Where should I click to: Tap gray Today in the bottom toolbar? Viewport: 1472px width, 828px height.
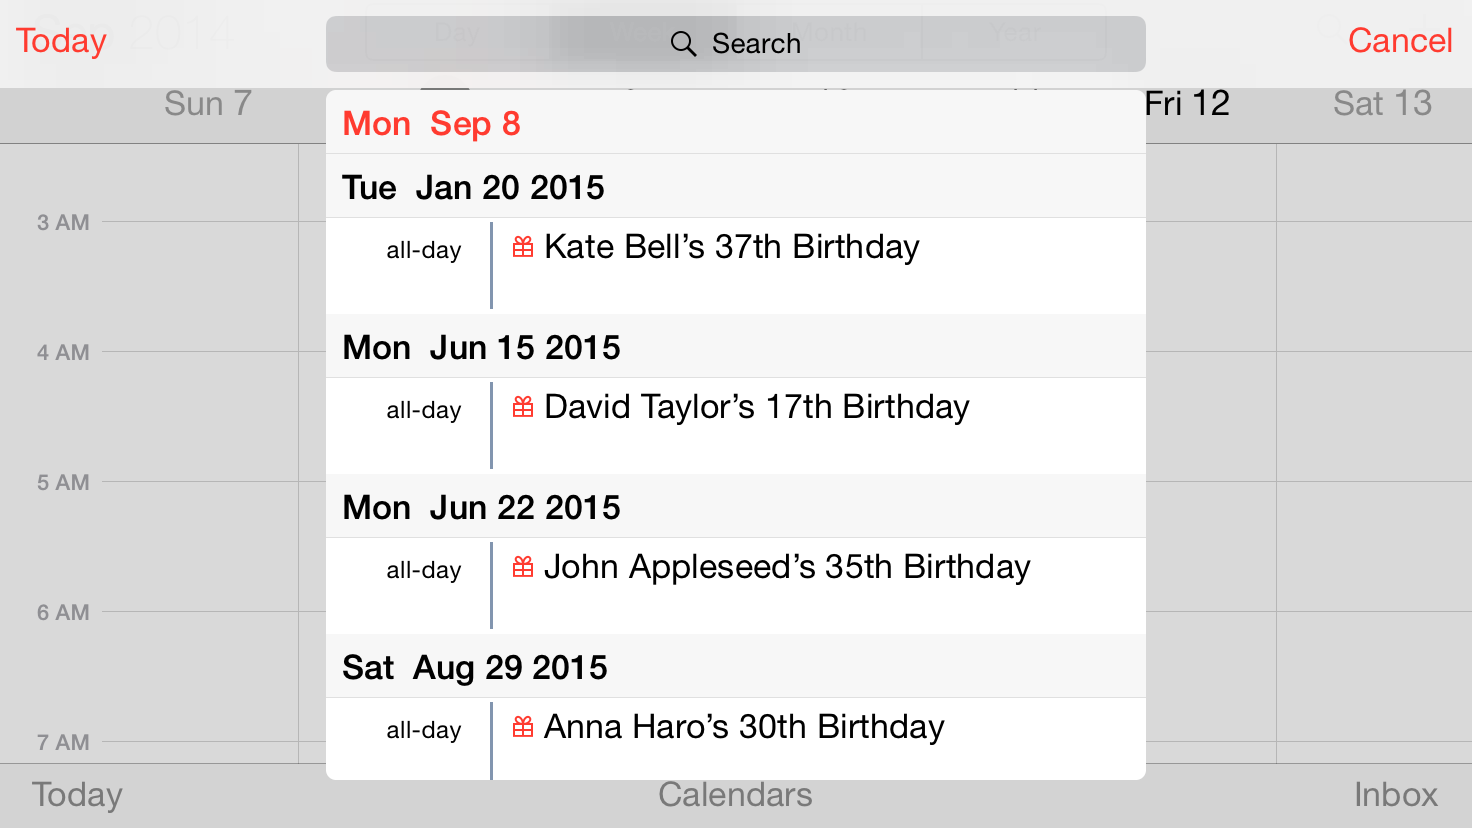(77, 795)
